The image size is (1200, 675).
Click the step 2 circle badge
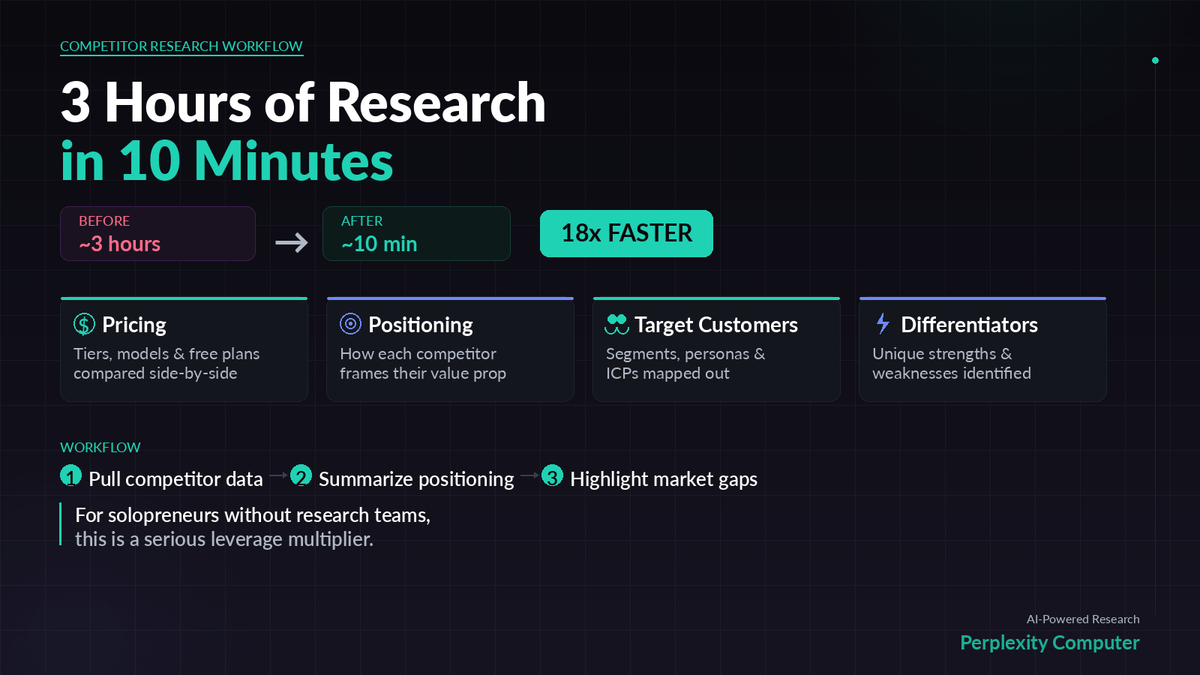302,477
